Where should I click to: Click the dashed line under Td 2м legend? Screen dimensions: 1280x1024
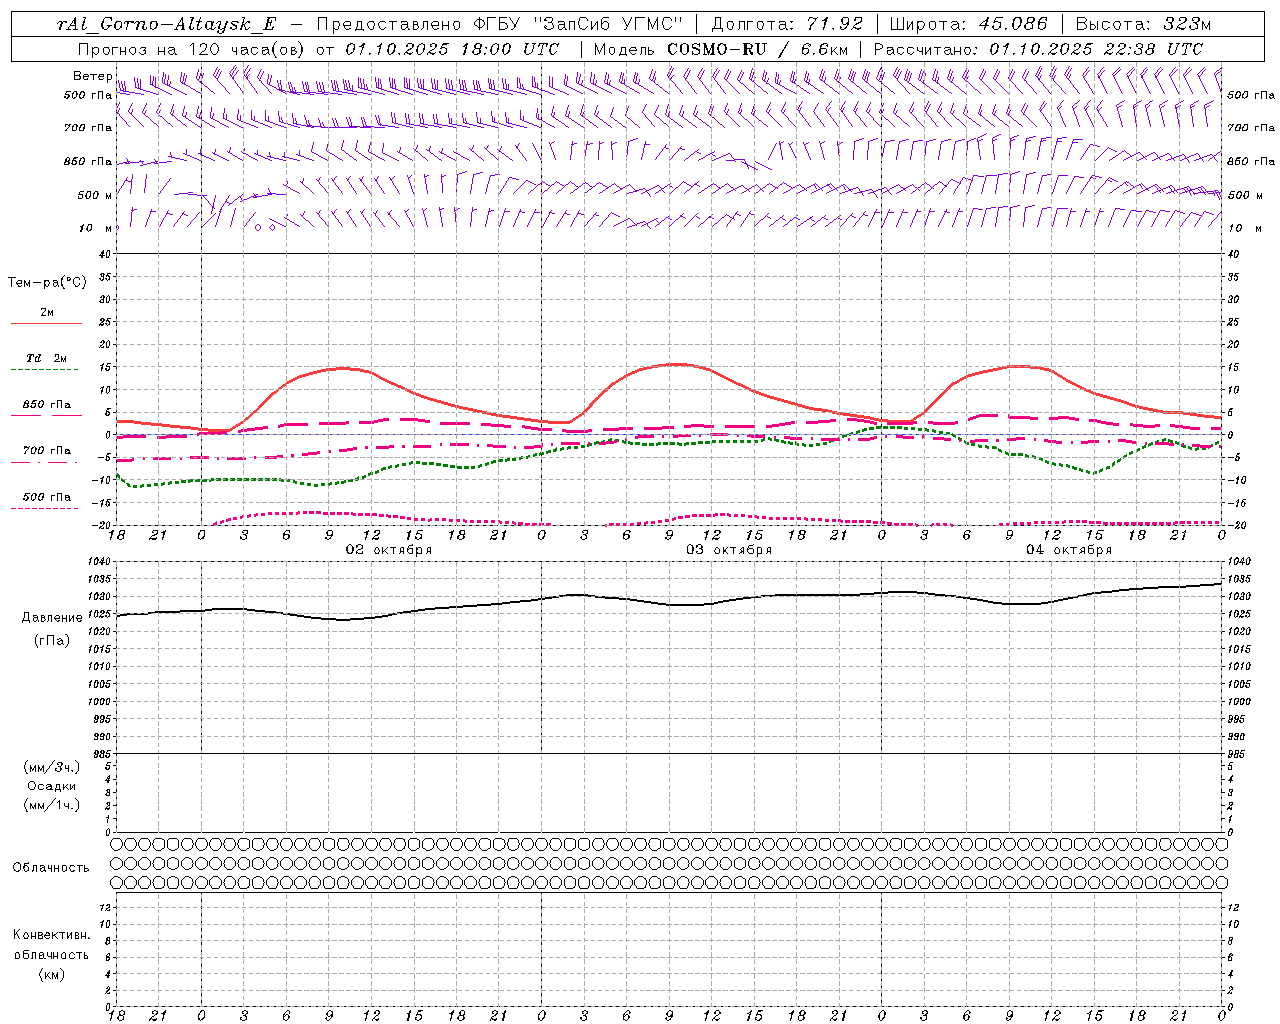click(x=46, y=370)
